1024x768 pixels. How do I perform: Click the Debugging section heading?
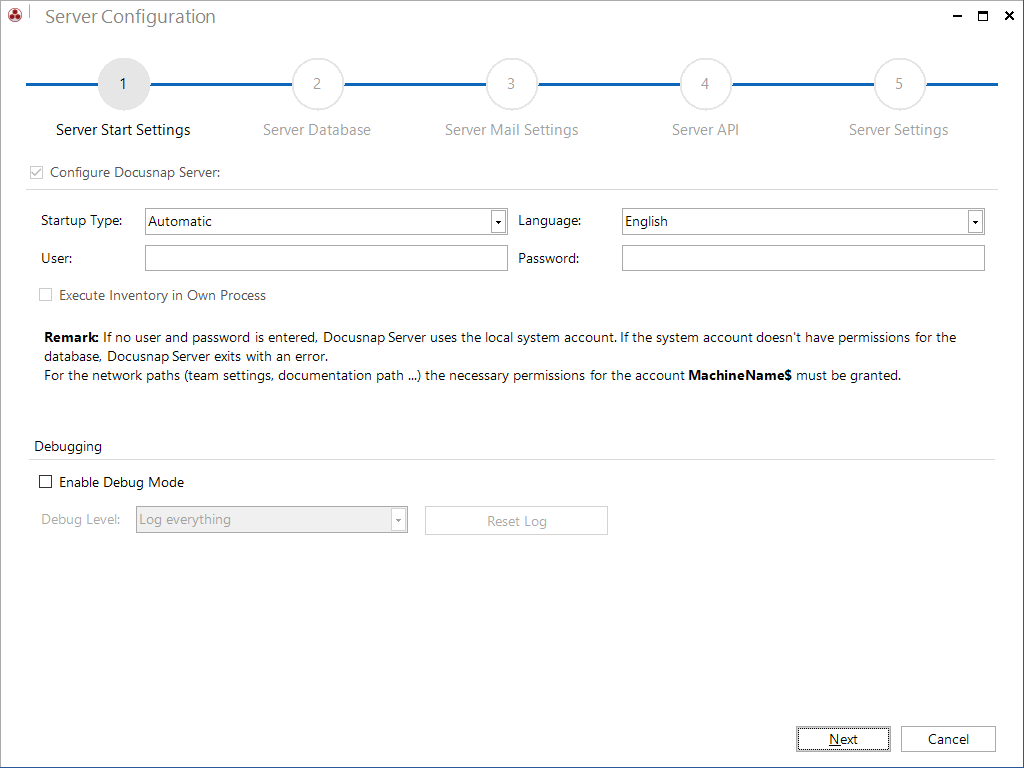coord(68,447)
